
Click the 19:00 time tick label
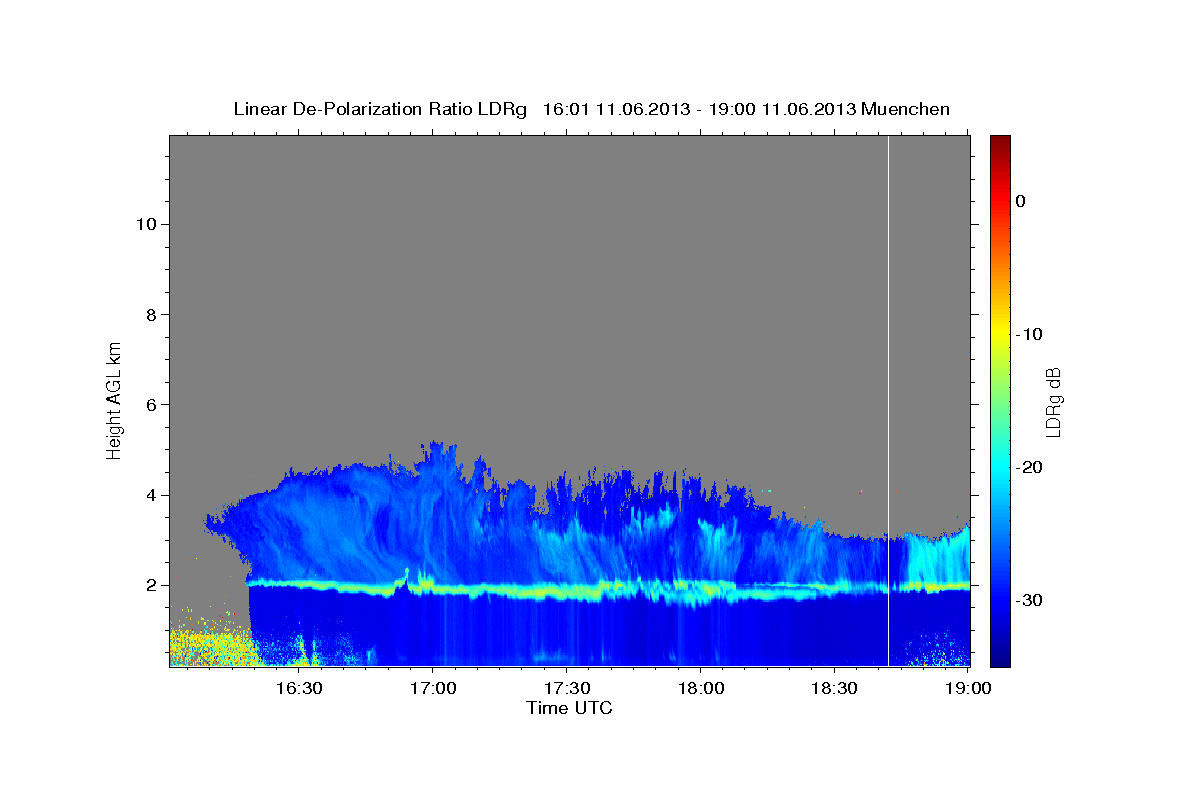coord(967,689)
